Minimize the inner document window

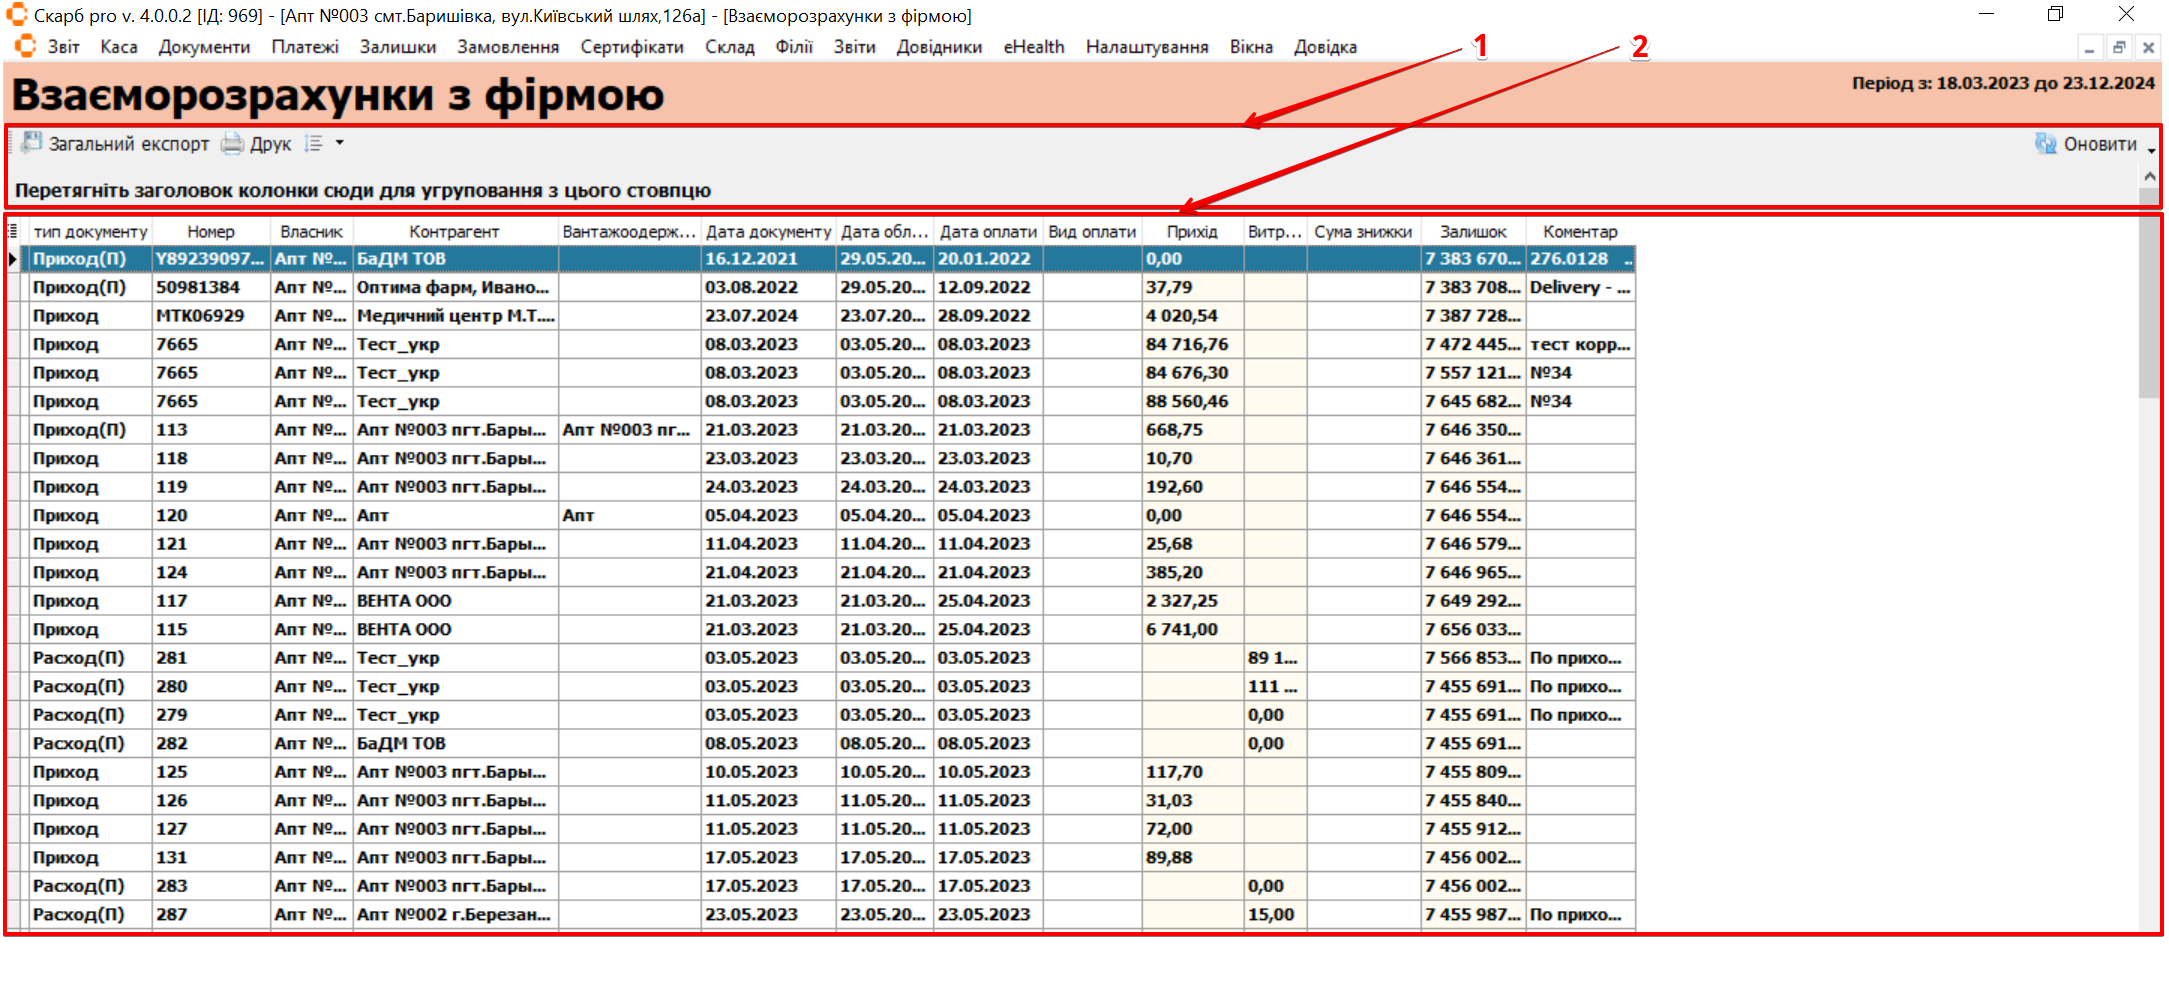[2090, 47]
